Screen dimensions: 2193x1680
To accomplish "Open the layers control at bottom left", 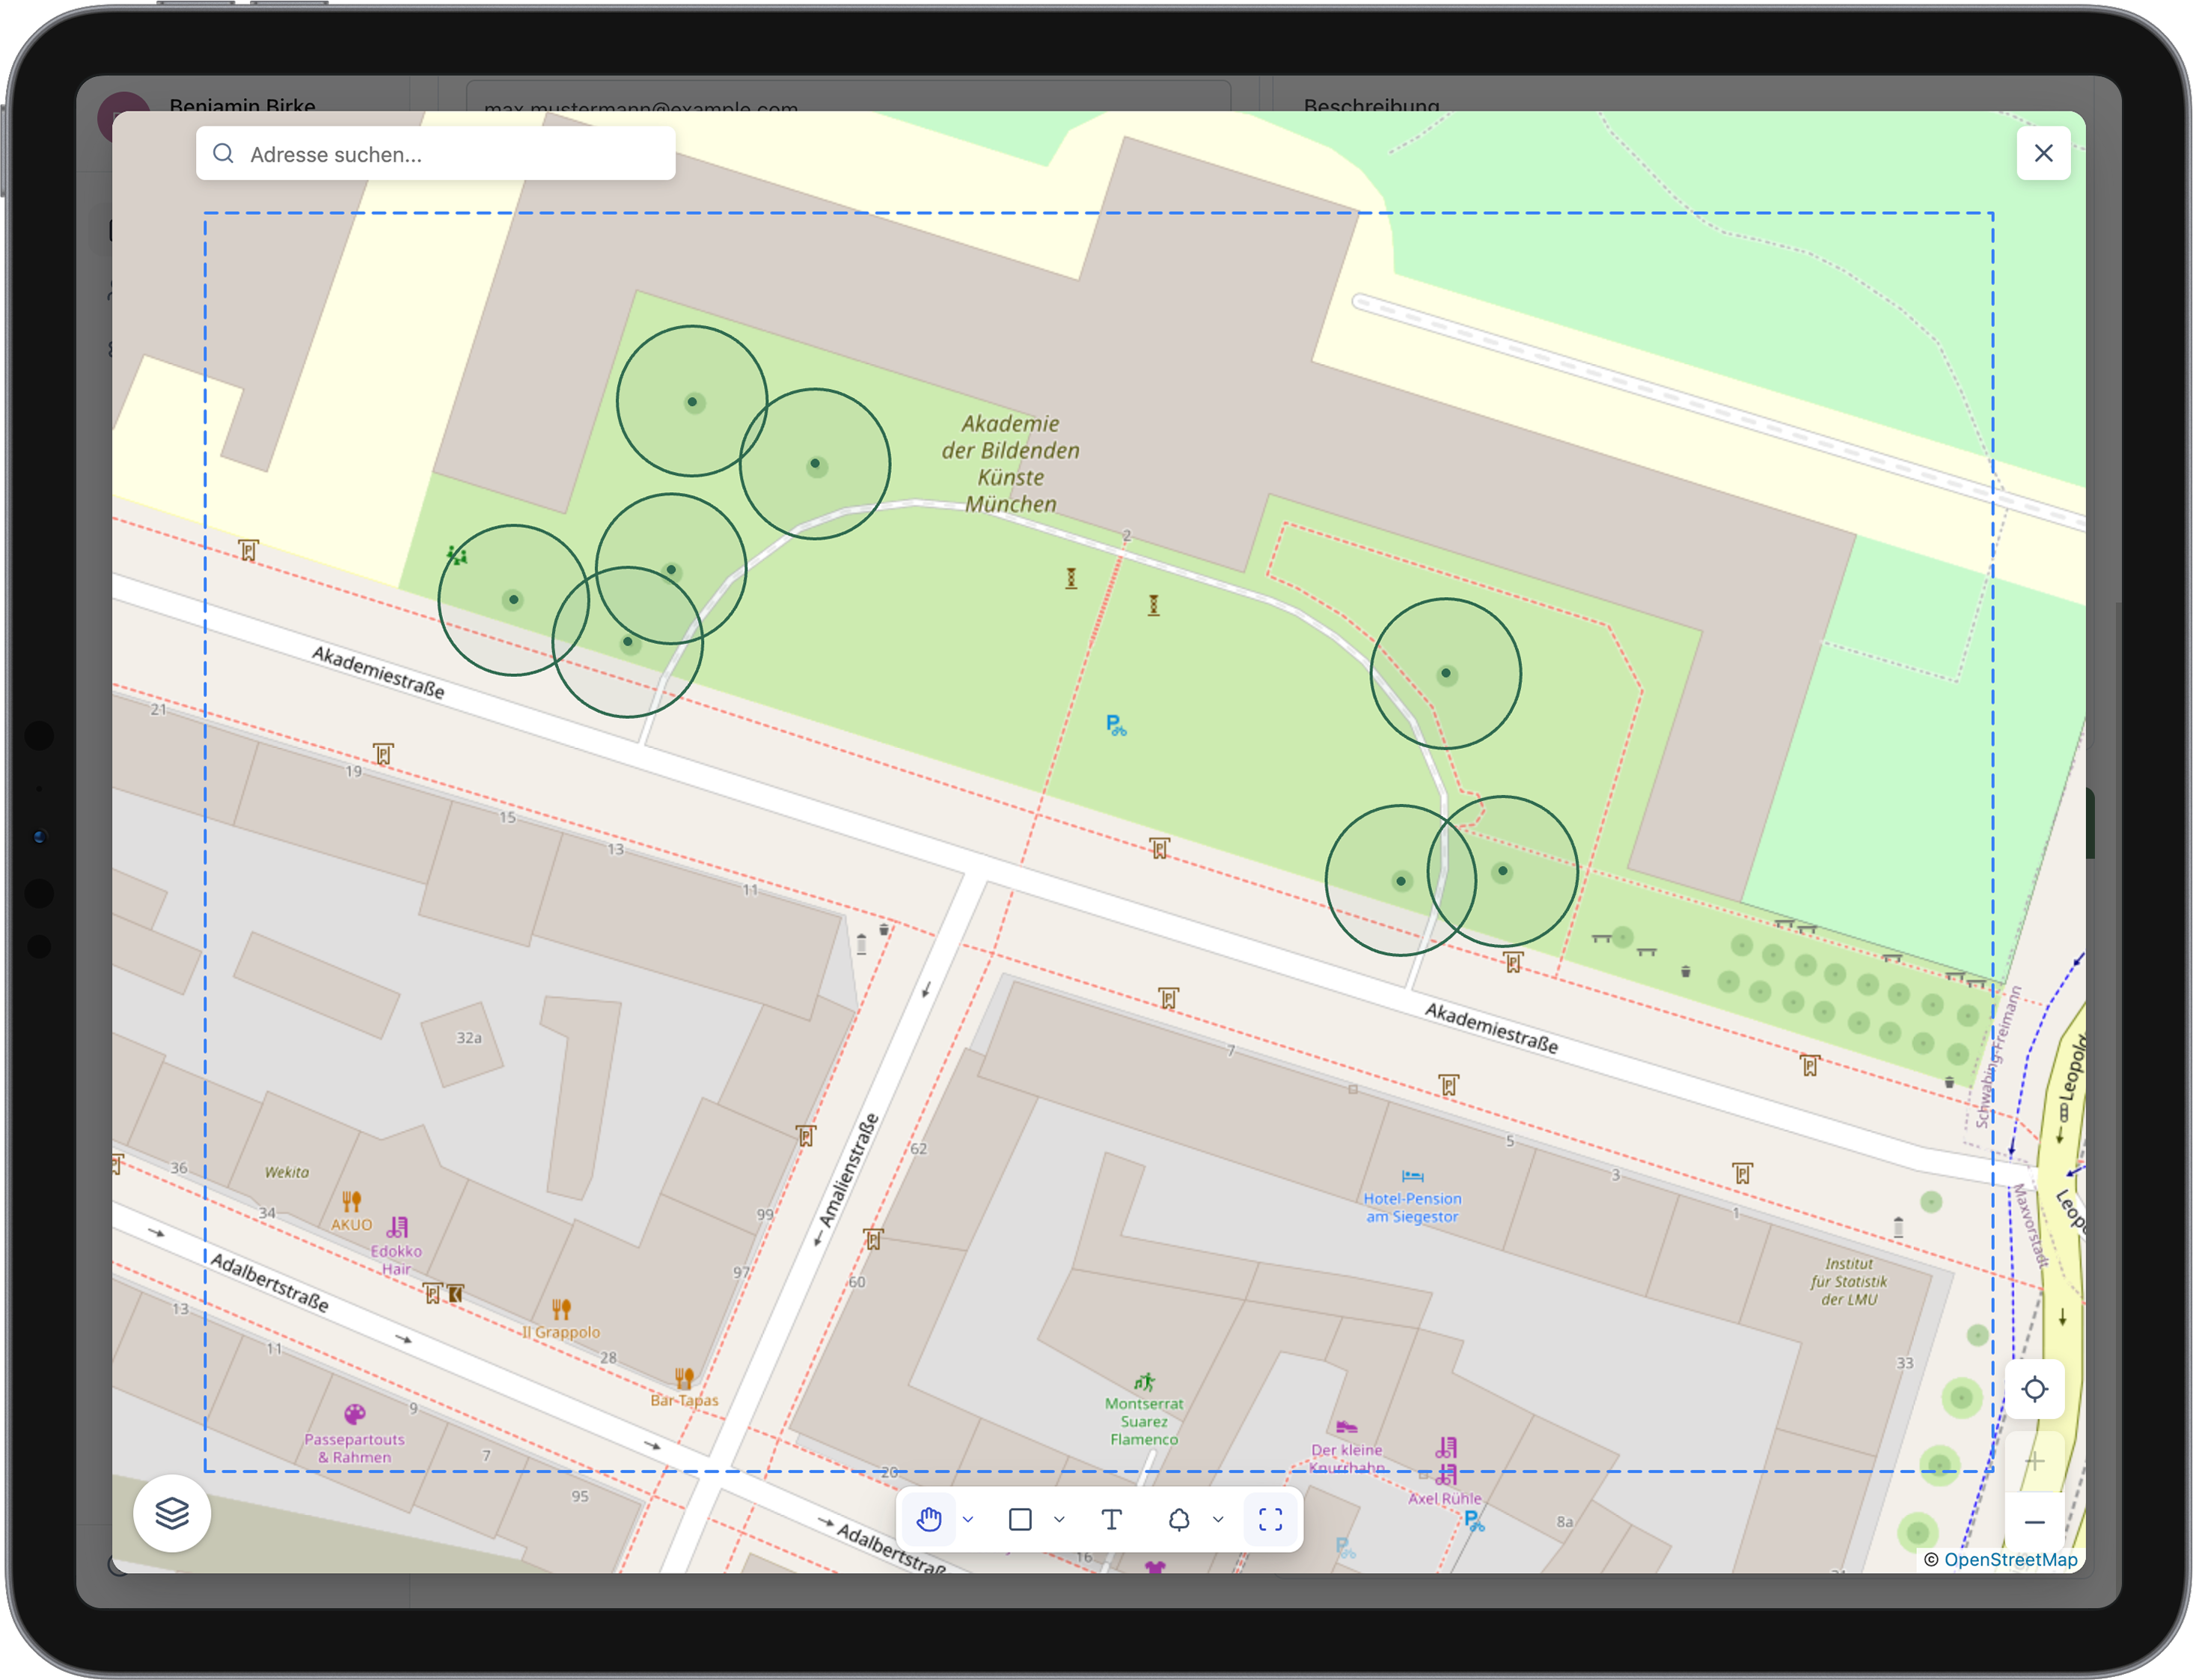I will 172,1514.
